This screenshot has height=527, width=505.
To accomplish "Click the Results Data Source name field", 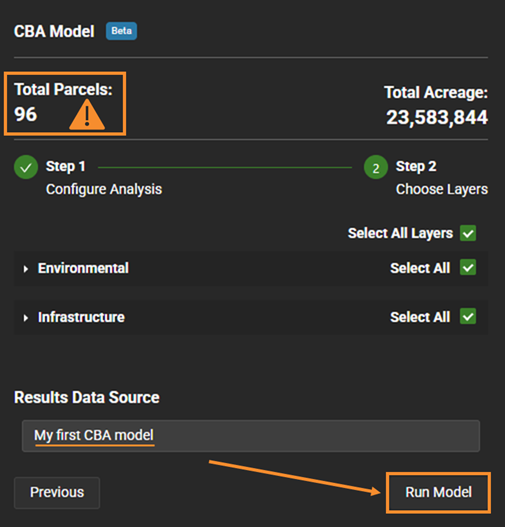I will coord(251,436).
